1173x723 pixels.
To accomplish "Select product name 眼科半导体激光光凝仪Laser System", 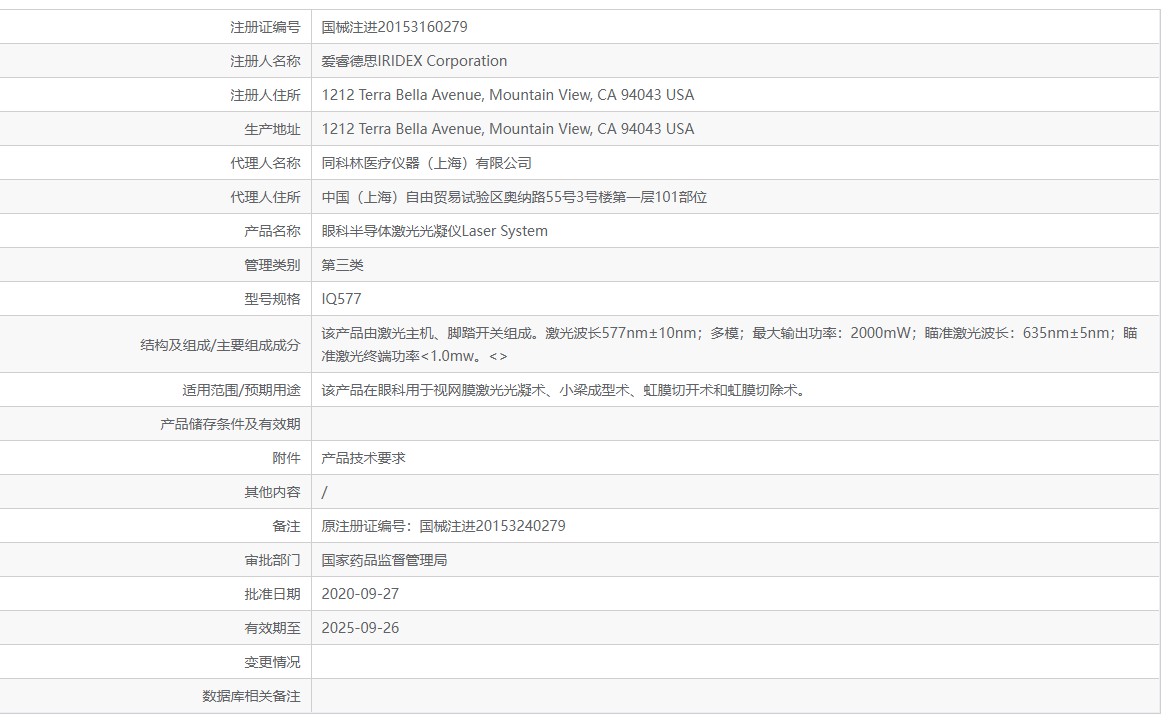I will coord(435,231).
